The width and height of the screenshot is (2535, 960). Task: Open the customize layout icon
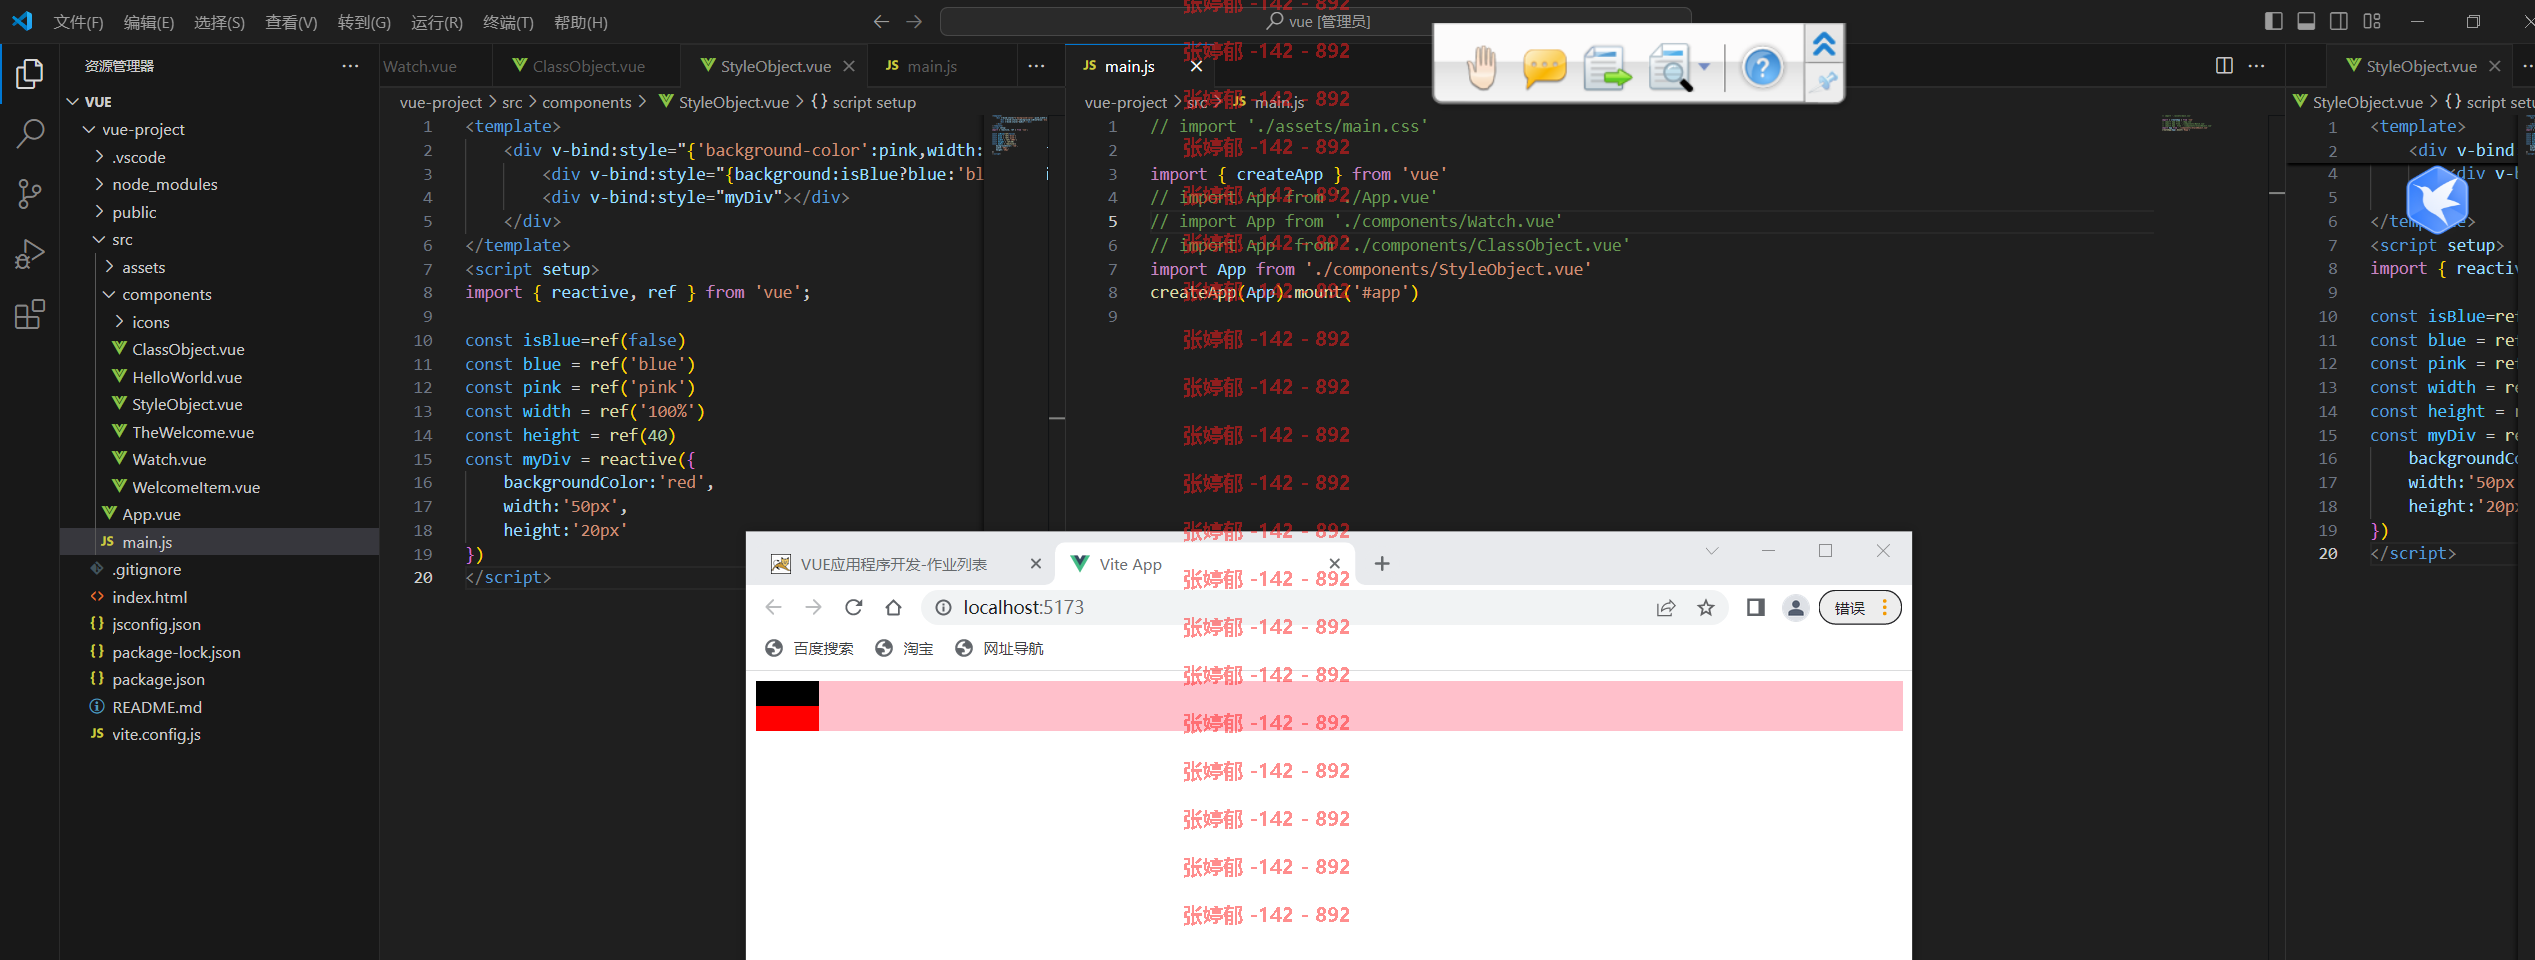tap(2371, 21)
